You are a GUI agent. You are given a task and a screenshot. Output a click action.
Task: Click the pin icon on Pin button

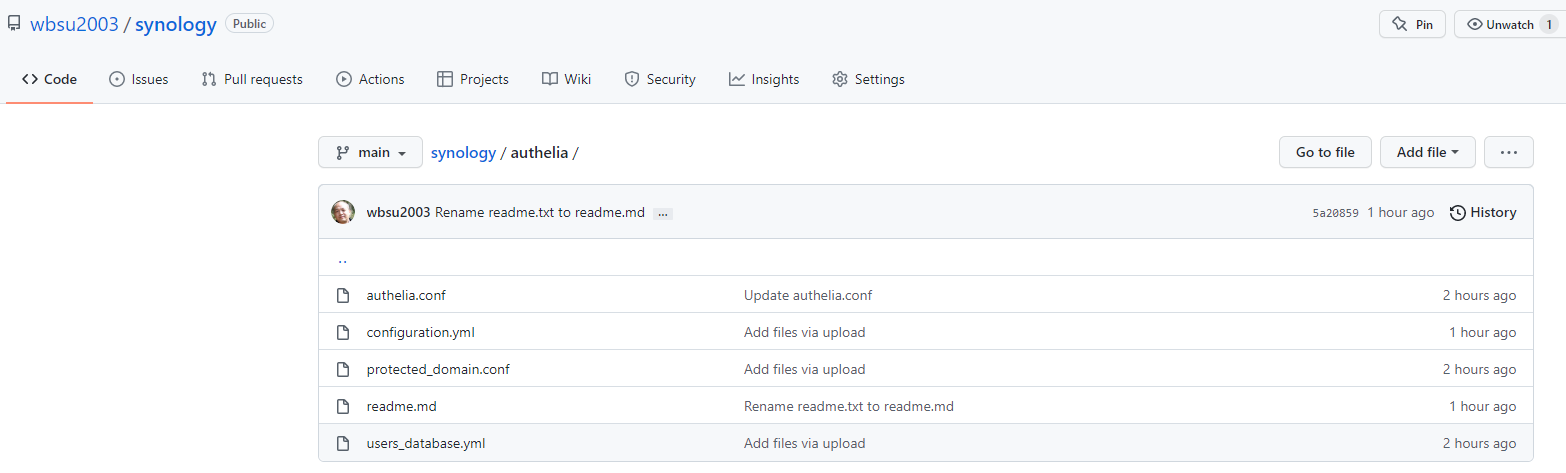click(1399, 24)
